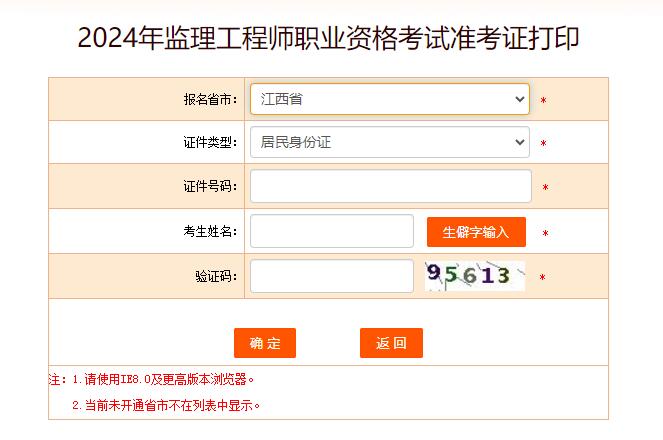Viewport: 663px width, 440px height.
Task: Click the note about 未开通省市
Action: pos(166,406)
